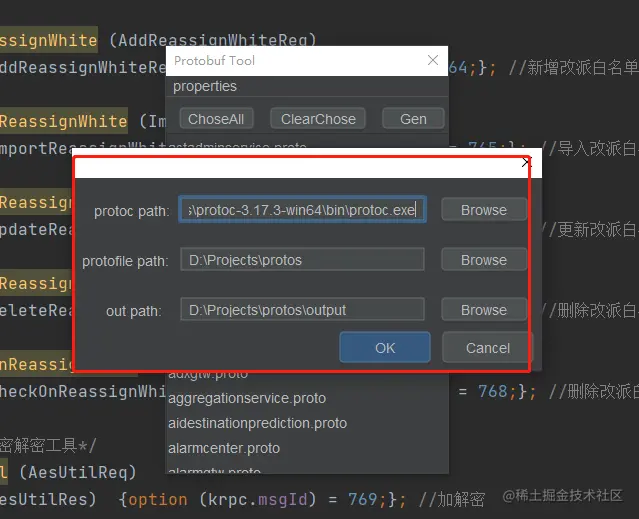Click the Gen button
639x519 pixels.
point(413,119)
